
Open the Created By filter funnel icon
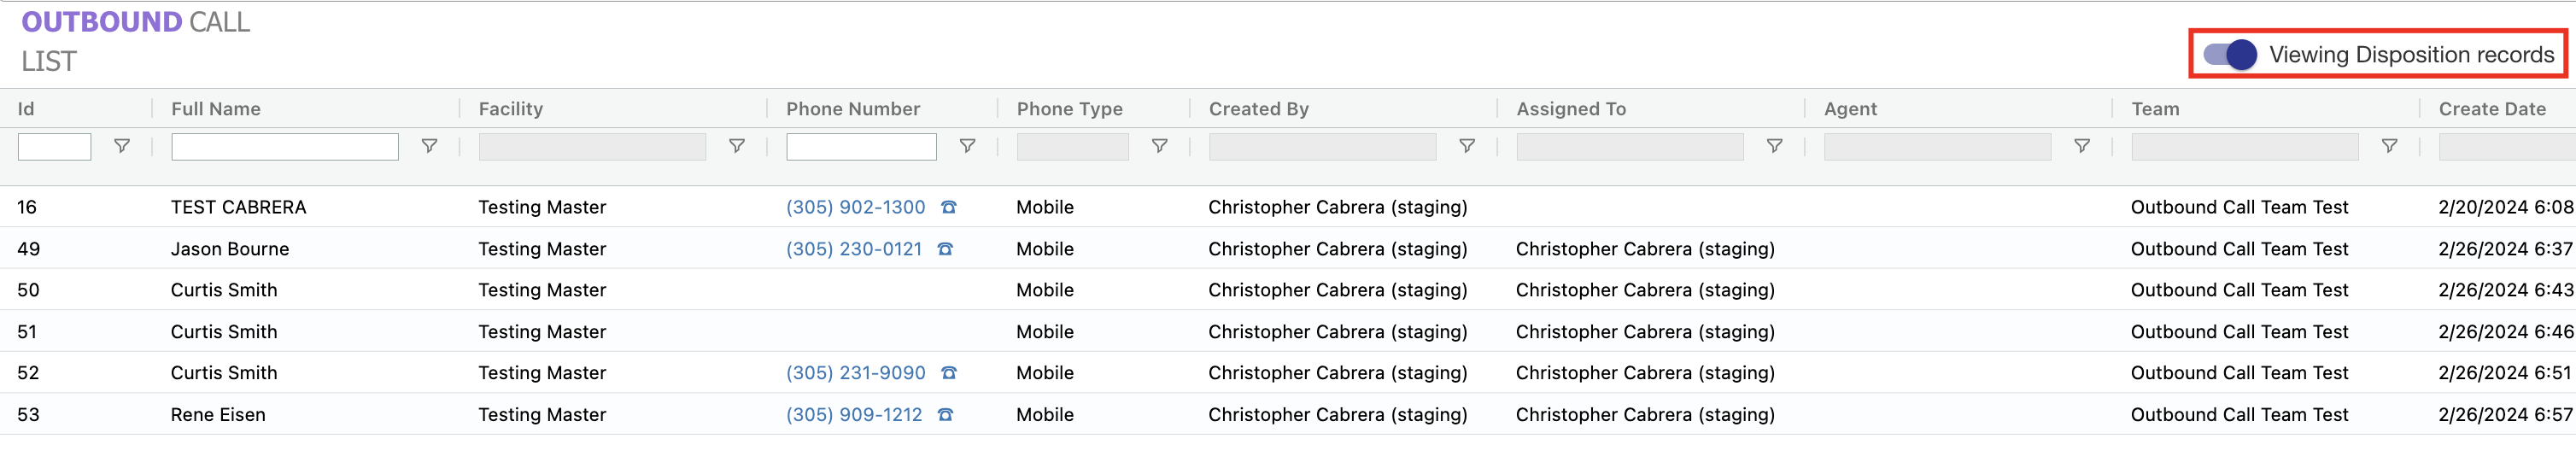pyautogui.click(x=1467, y=146)
